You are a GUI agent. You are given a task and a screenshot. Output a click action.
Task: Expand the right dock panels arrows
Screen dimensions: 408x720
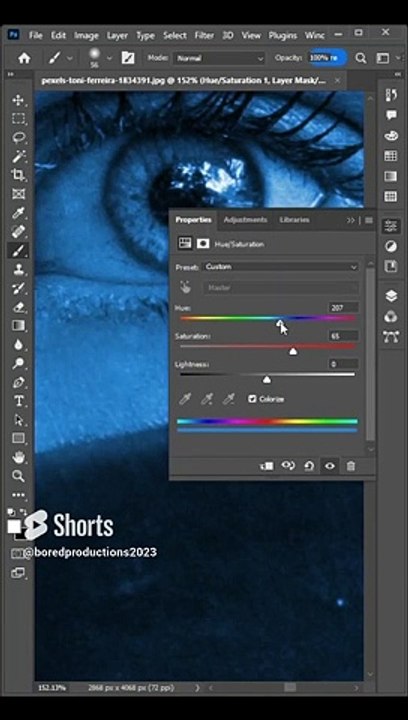pyautogui.click(x=397, y=74)
